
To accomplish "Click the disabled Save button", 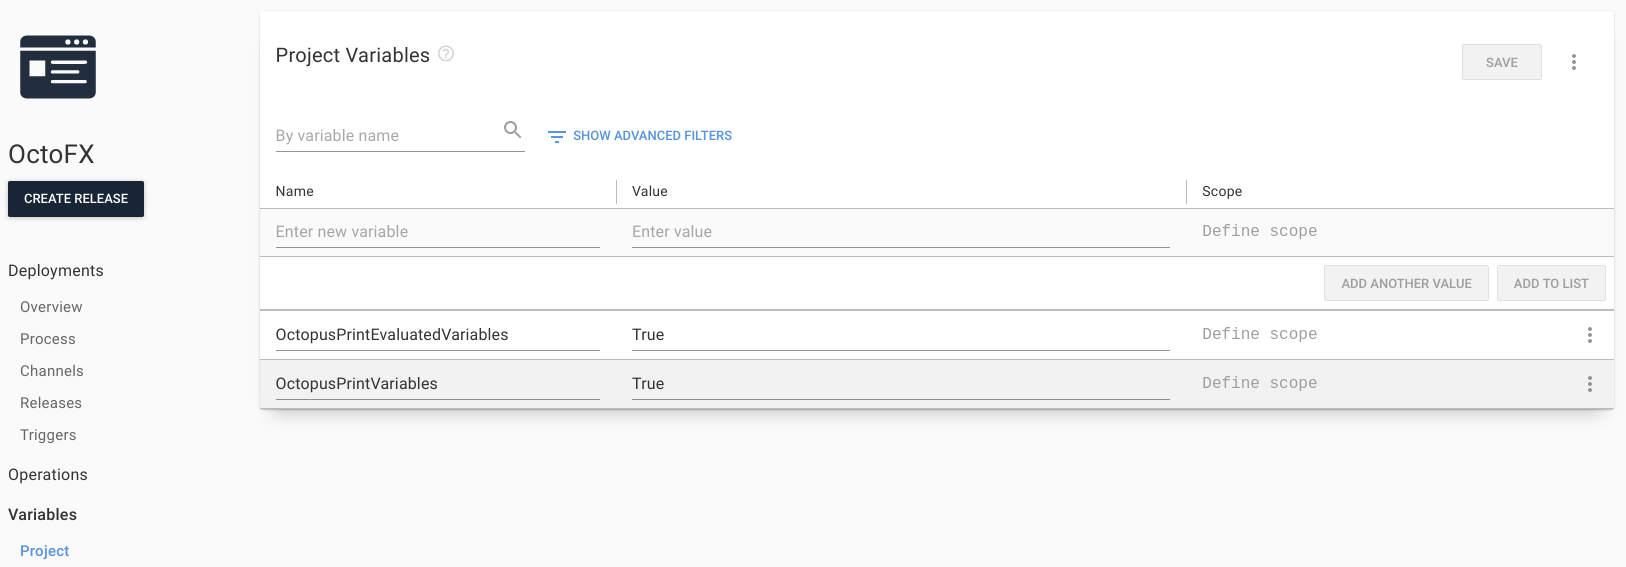I will tap(1501, 62).
